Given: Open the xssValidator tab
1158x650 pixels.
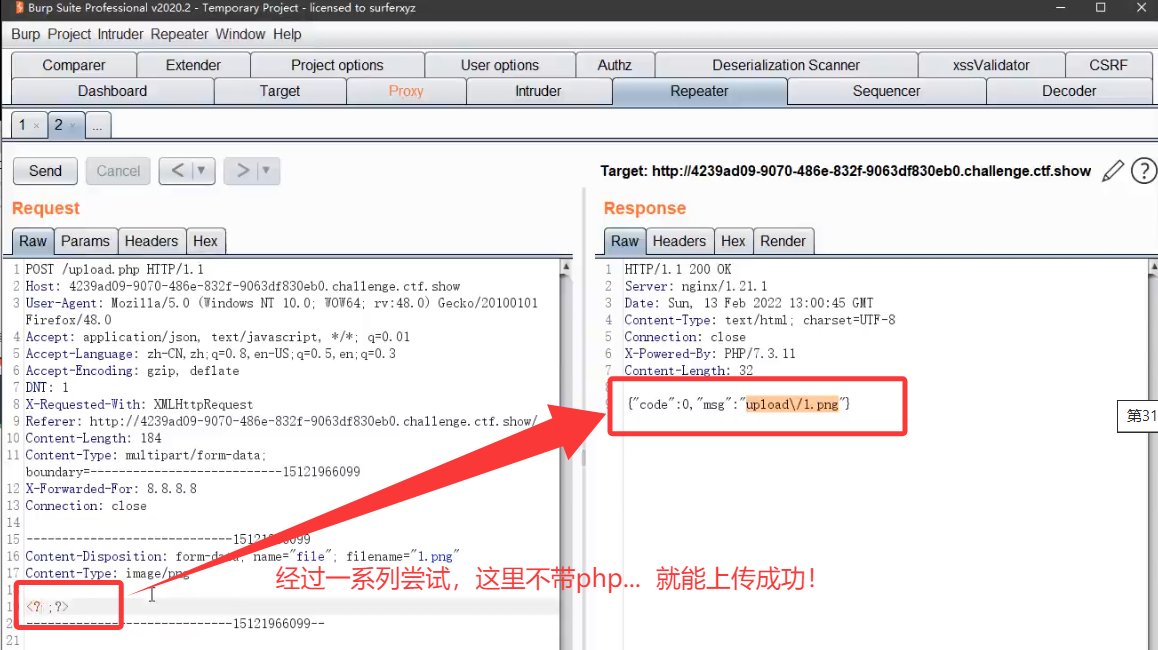Looking at the screenshot, I should [991, 65].
